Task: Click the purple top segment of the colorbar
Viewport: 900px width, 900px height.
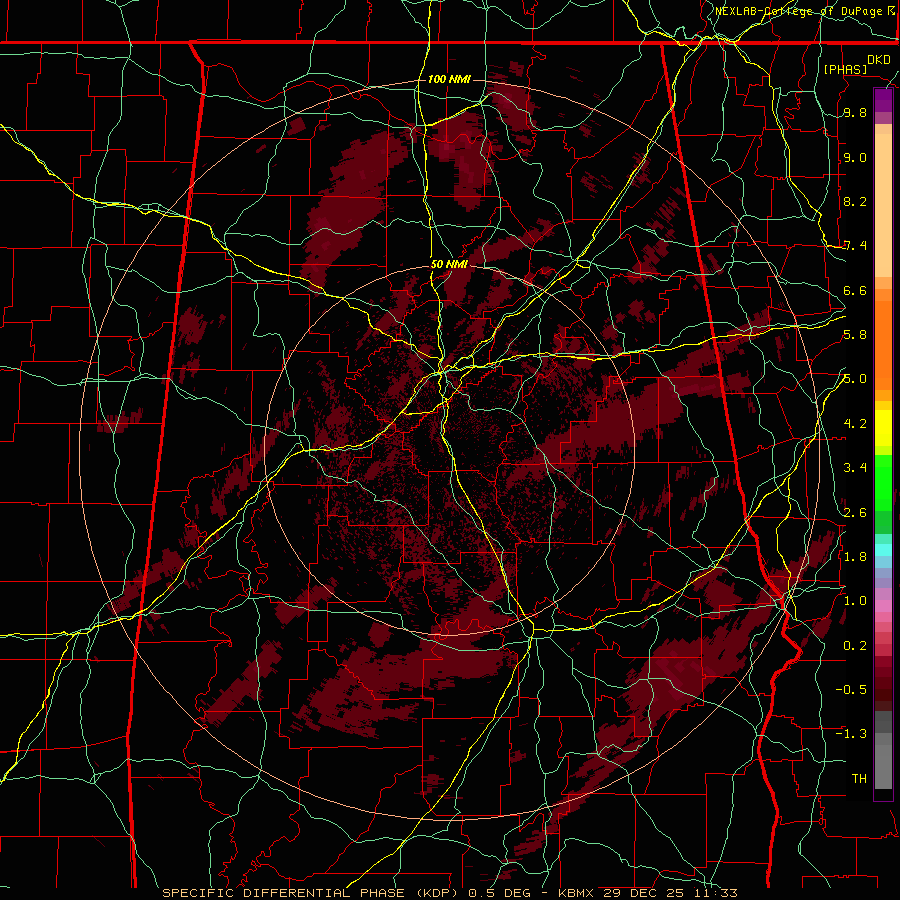Action: tap(883, 100)
